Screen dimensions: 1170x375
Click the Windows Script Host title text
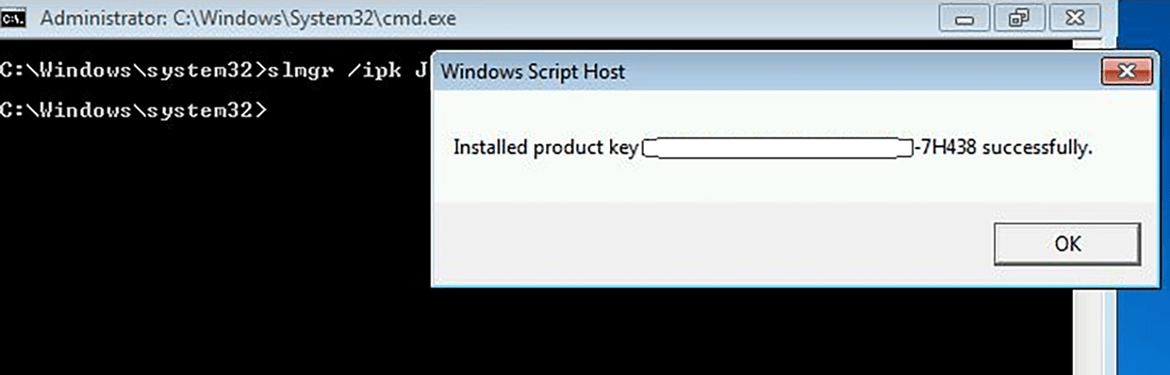point(533,72)
